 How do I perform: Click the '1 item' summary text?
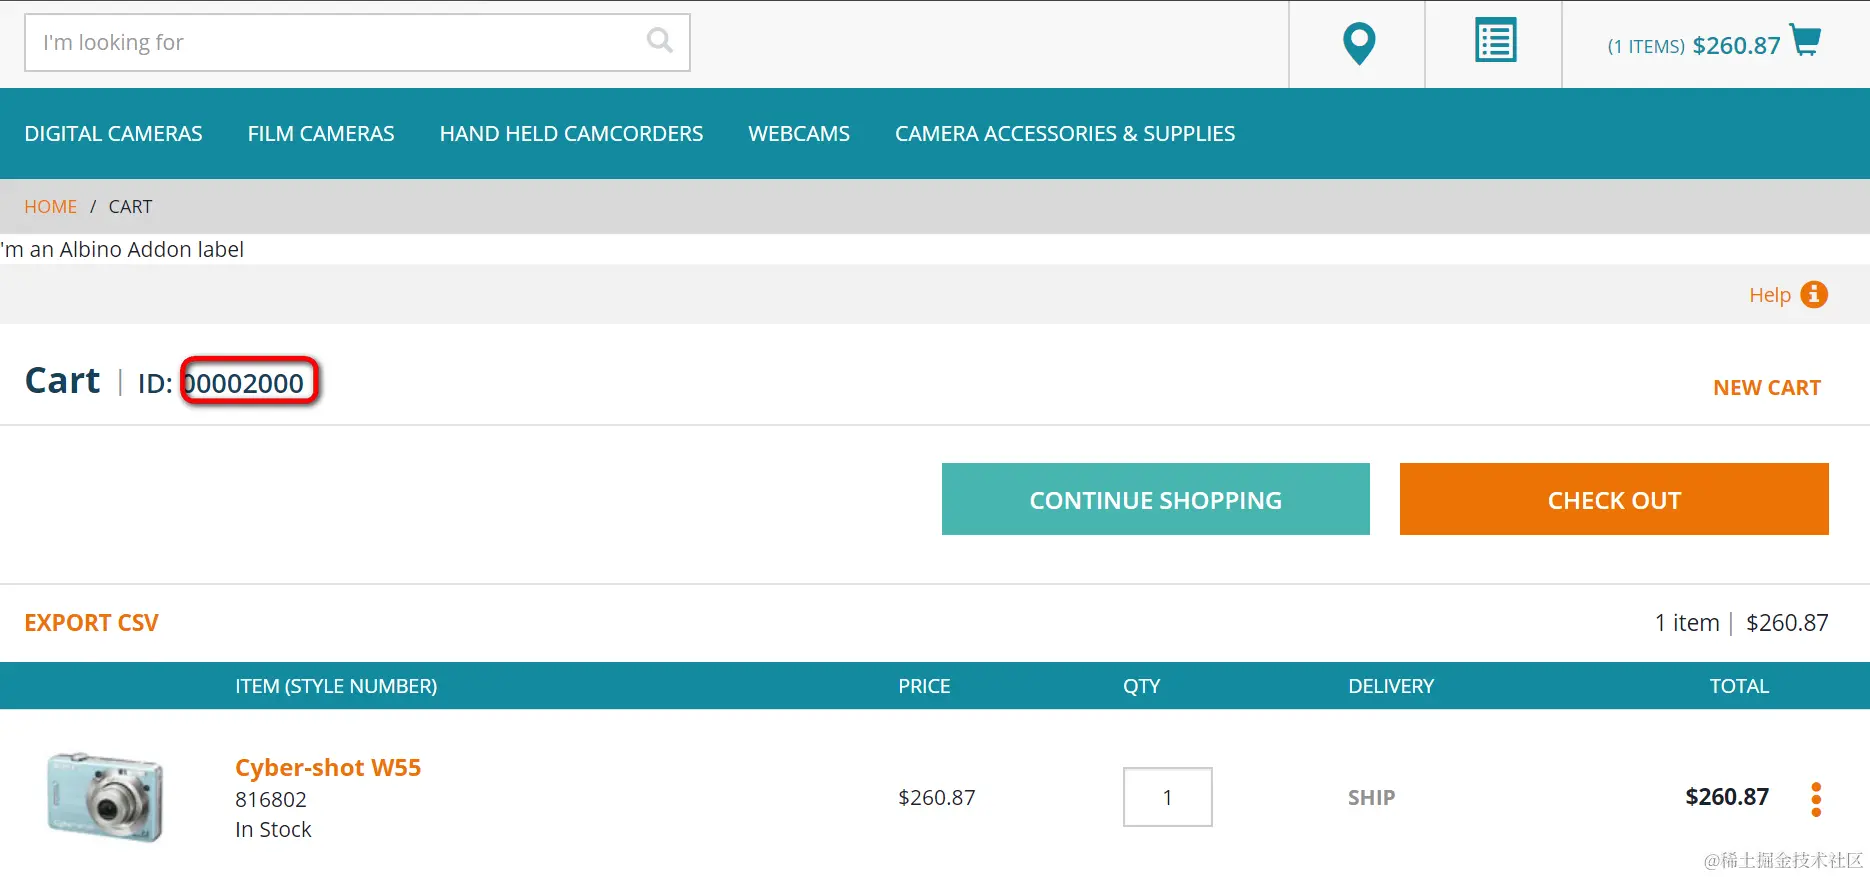click(1687, 623)
